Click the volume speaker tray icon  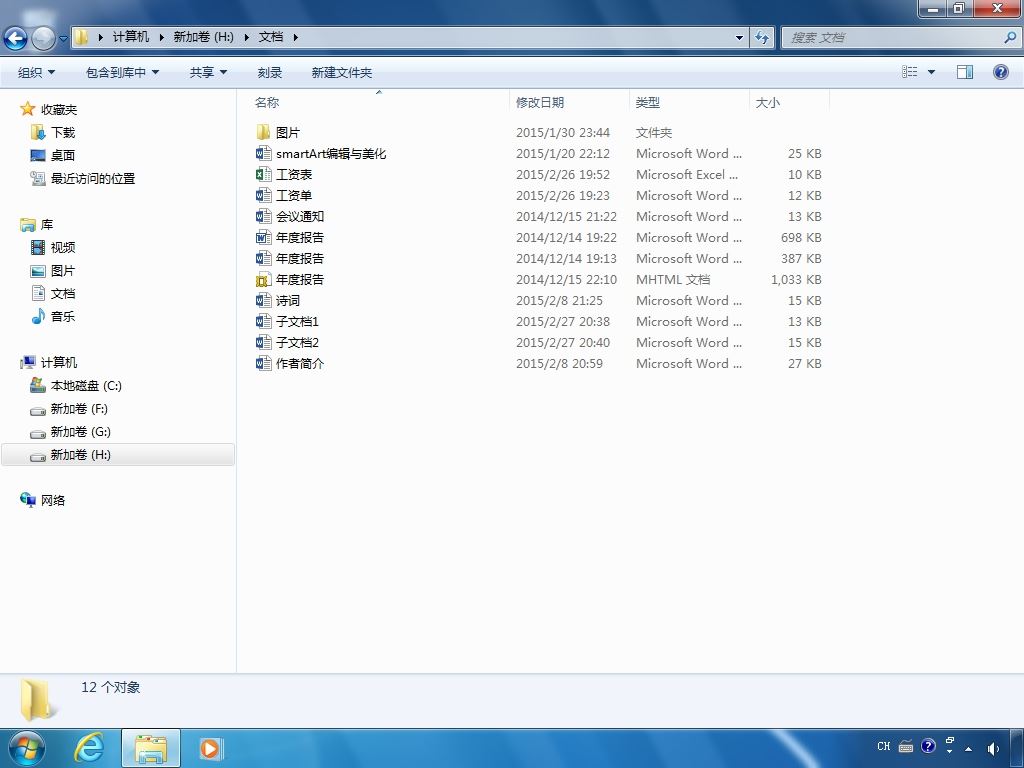pos(993,748)
